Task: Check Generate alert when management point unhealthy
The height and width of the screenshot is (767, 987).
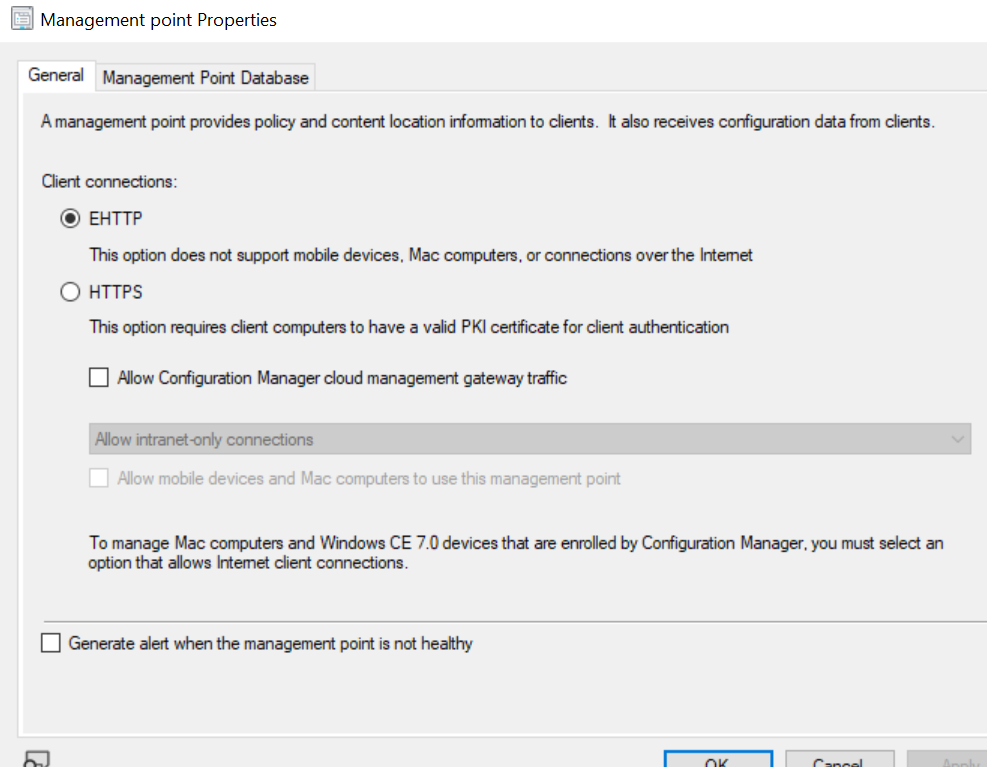Action: (50, 643)
